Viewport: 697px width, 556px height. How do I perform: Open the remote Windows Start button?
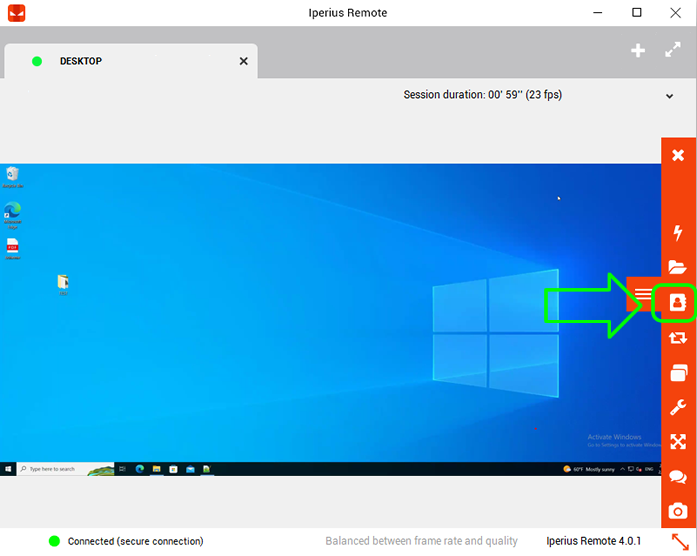[x=8, y=469]
